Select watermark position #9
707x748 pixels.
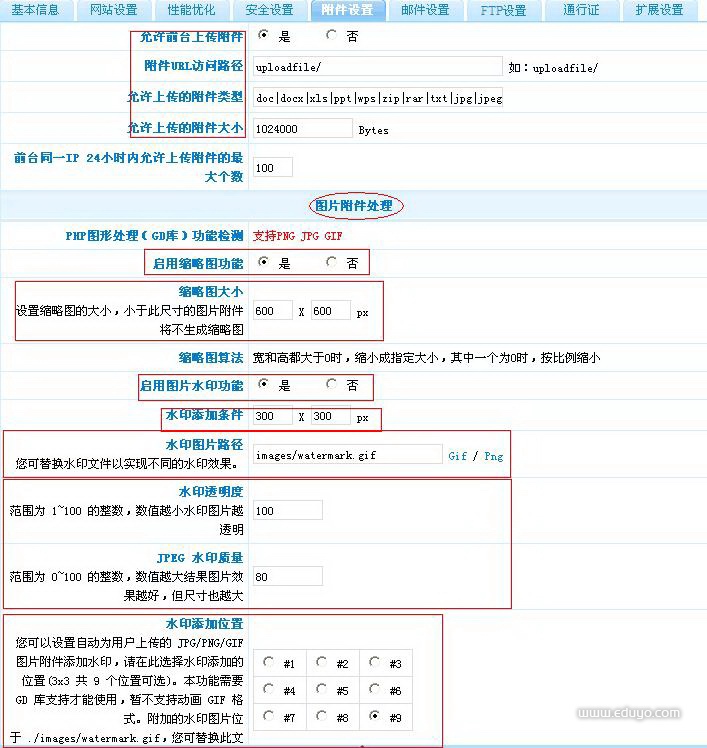point(375,716)
